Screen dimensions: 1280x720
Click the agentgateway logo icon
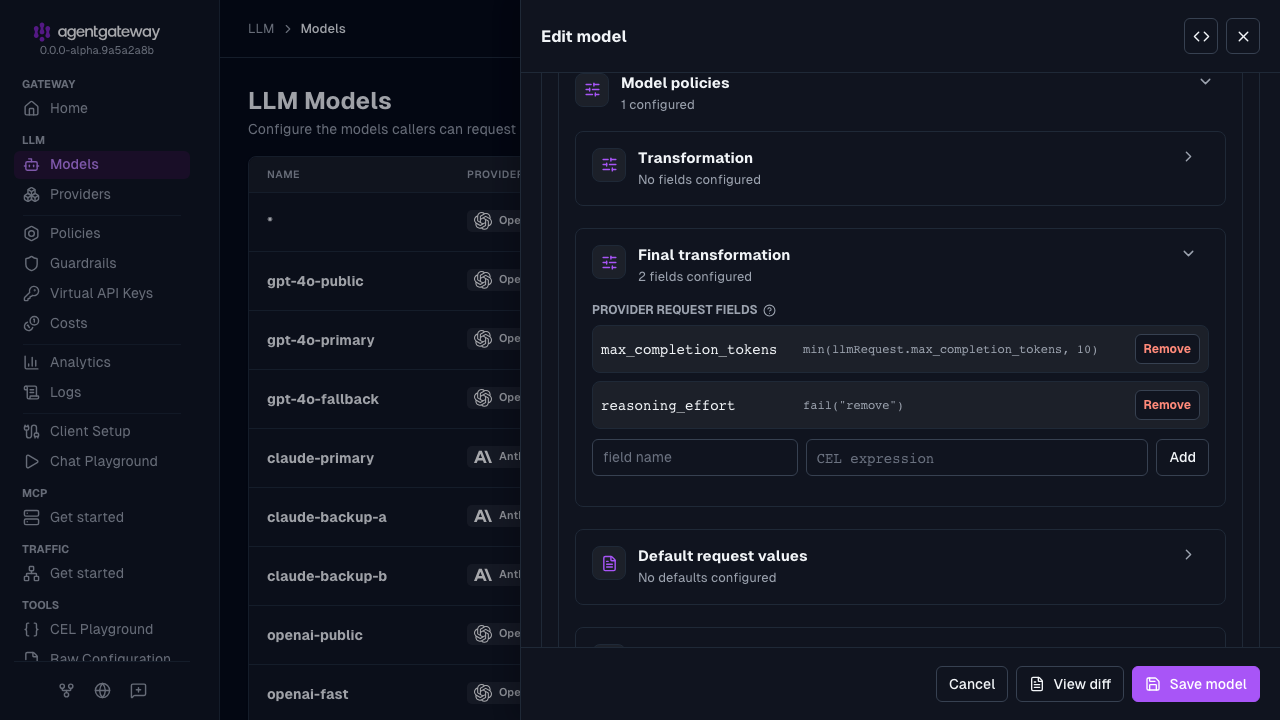[x=41, y=32]
